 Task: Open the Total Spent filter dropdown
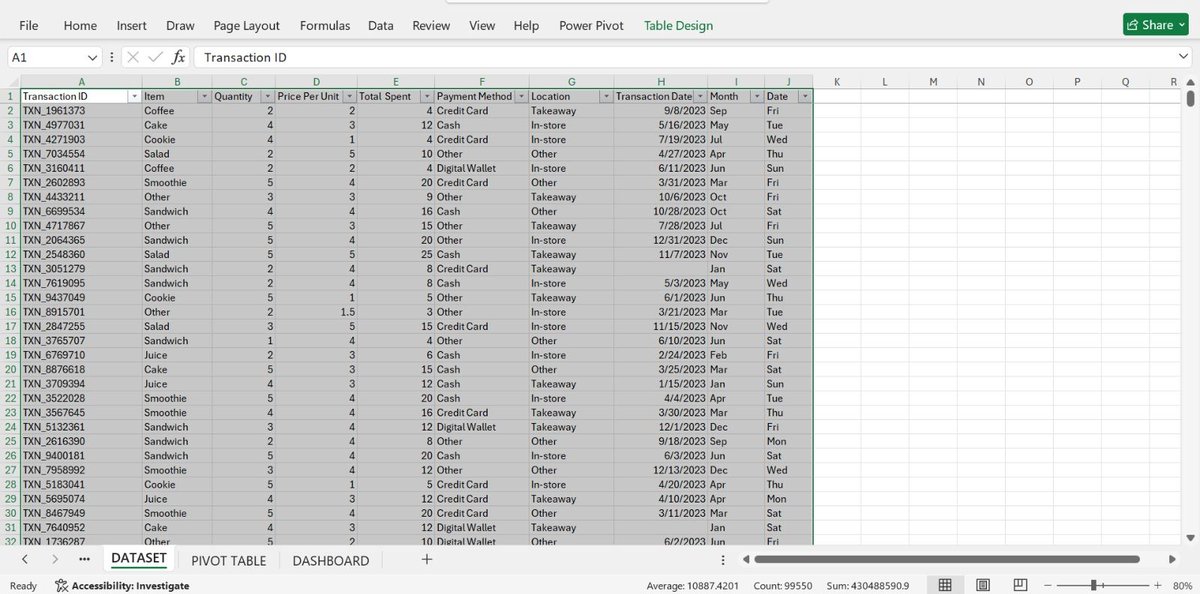tap(425, 96)
